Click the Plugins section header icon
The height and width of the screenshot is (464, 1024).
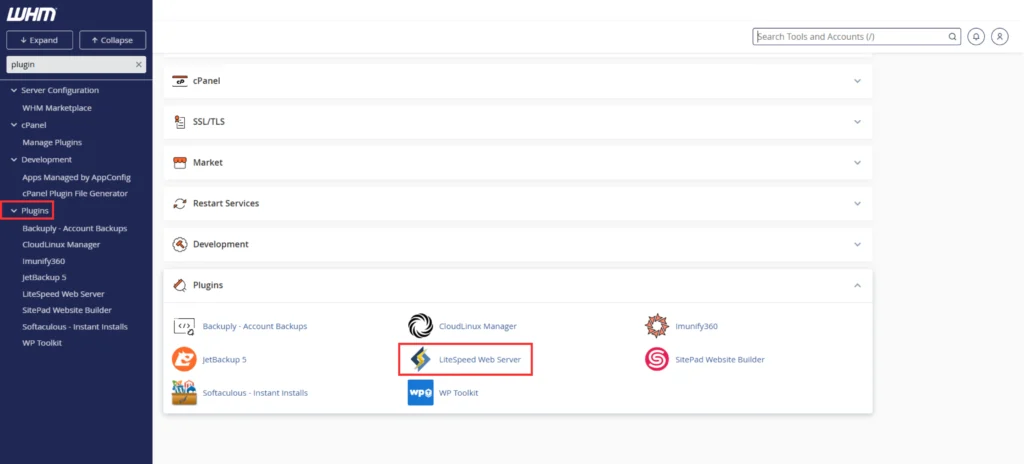pos(180,285)
